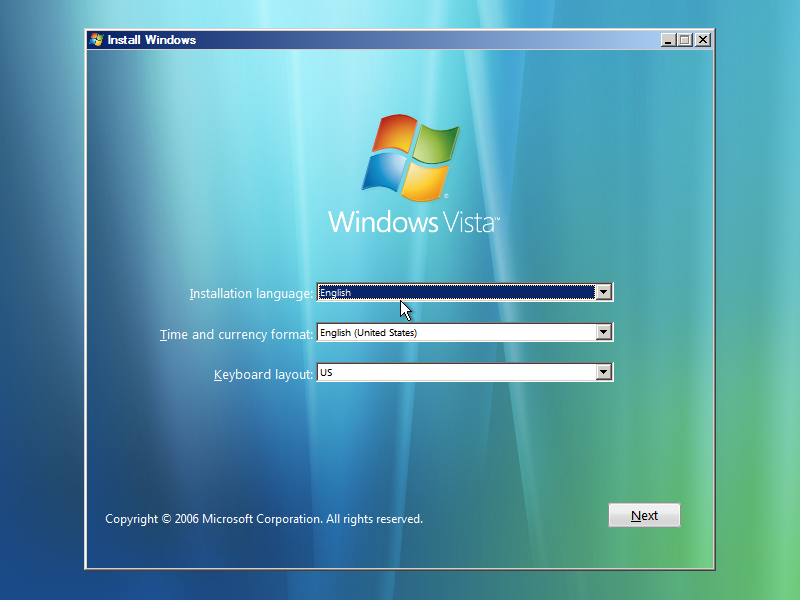The height and width of the screenshot is (600, 800).
Task: Open the Installation language dropdown arrow
Action: pos(605,292)
